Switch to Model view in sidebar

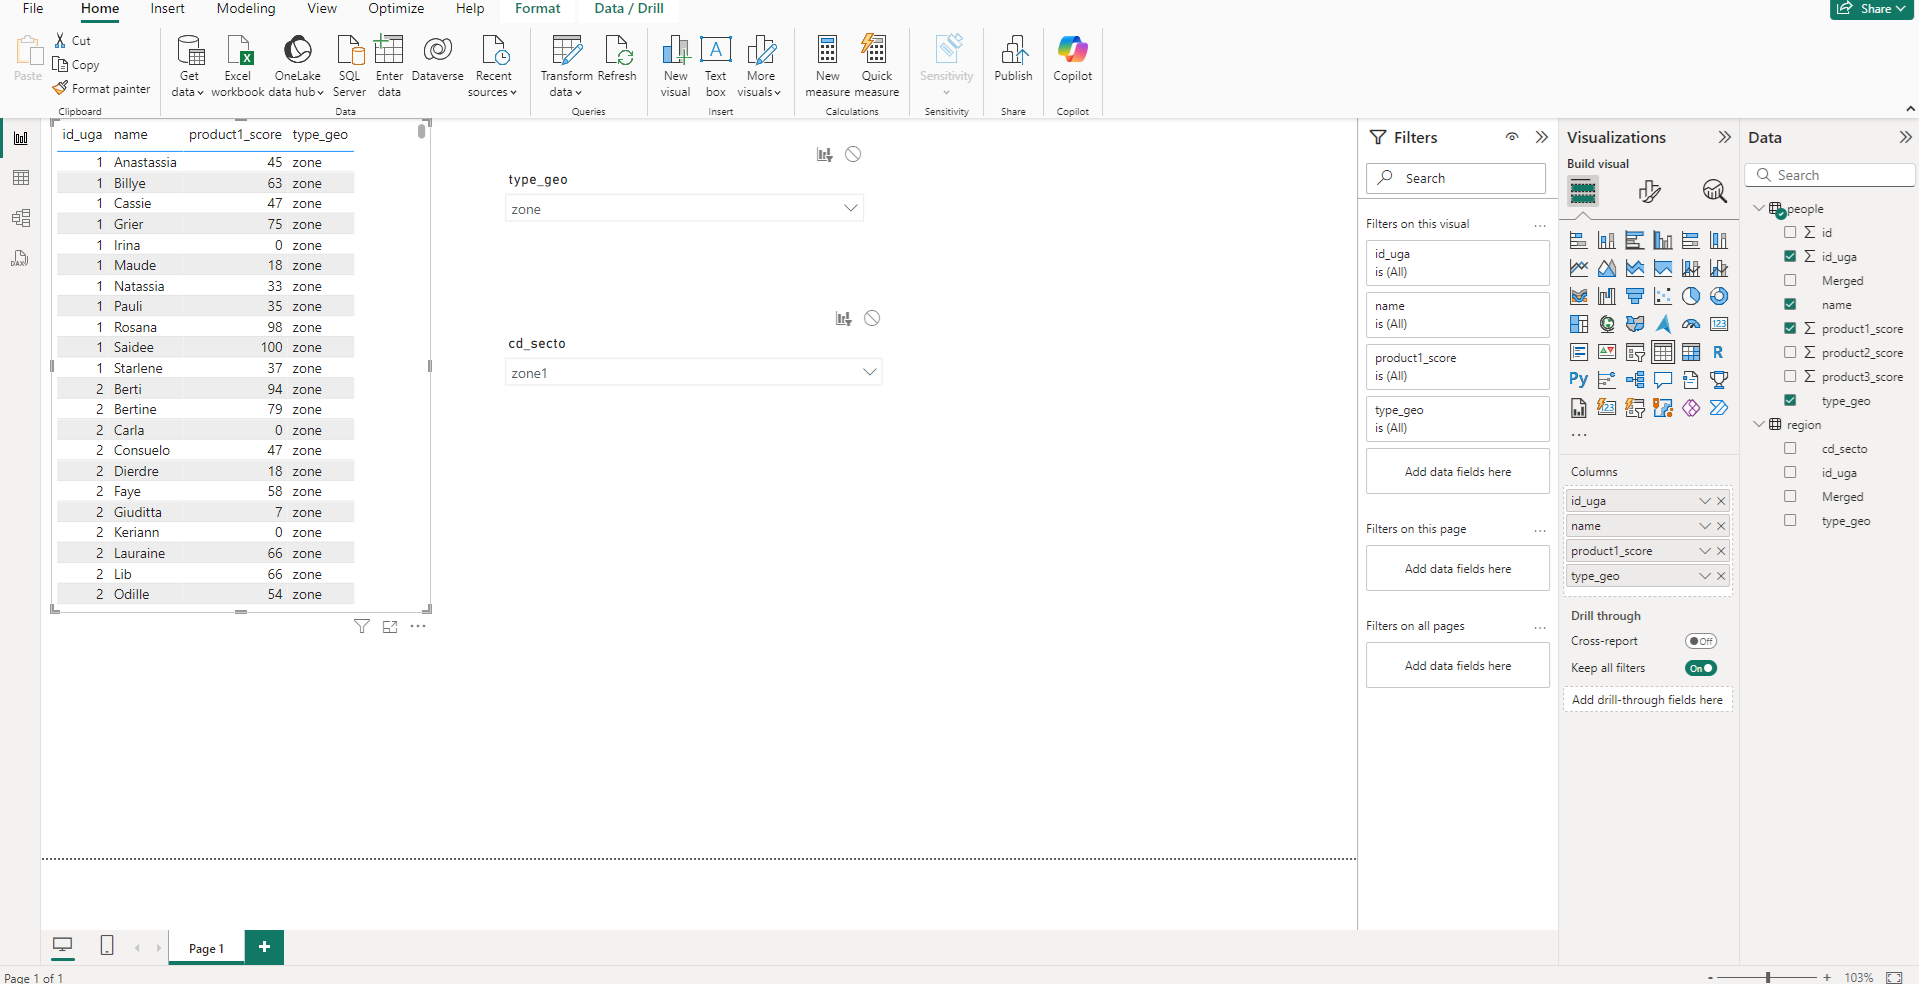[20, 218]
